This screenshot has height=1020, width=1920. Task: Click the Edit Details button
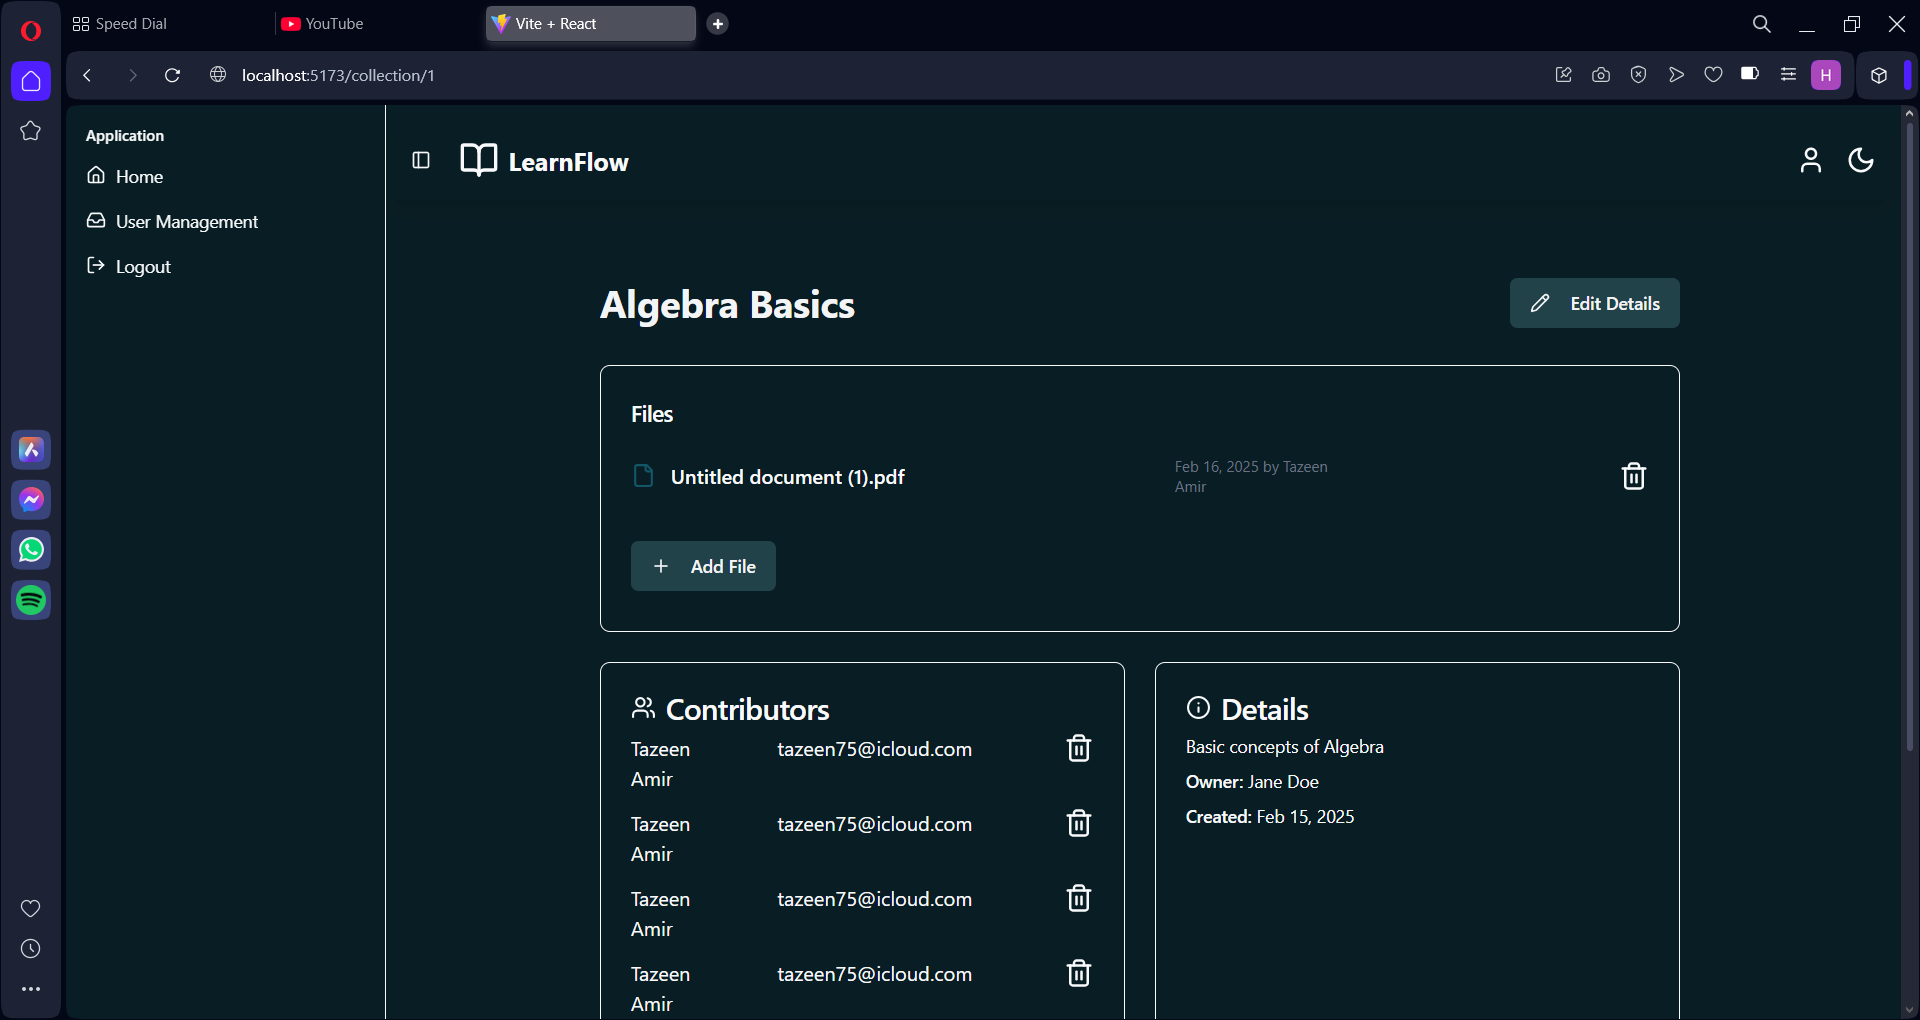coord(1594,303)
